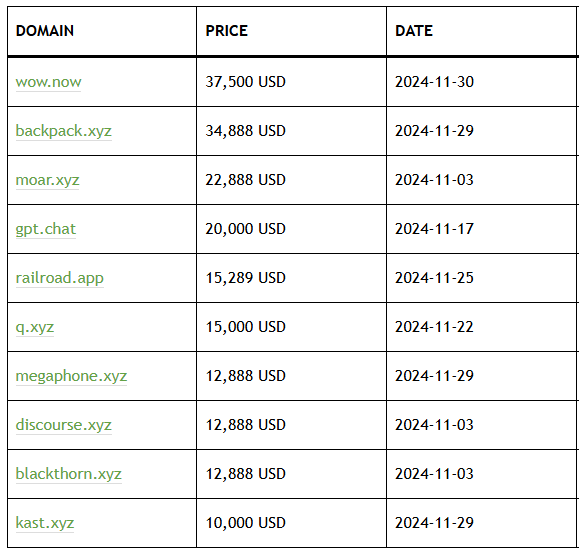Click the moar.xyz link
This screenshot has width=579, height=550.
tap(47, 180)
